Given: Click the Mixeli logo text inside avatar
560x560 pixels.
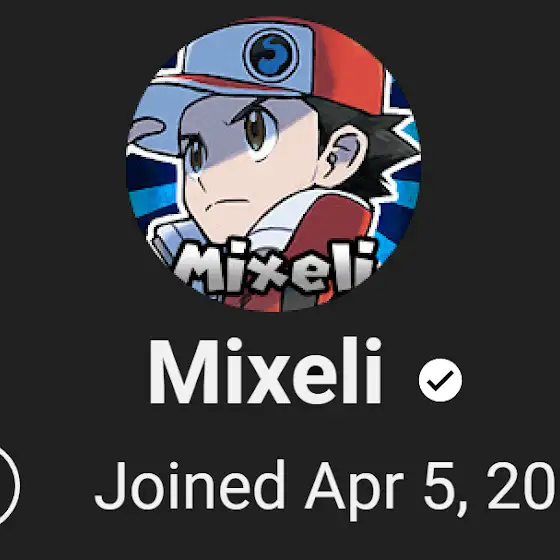Looking at the screenshot, I should click(x=275, y=266).
